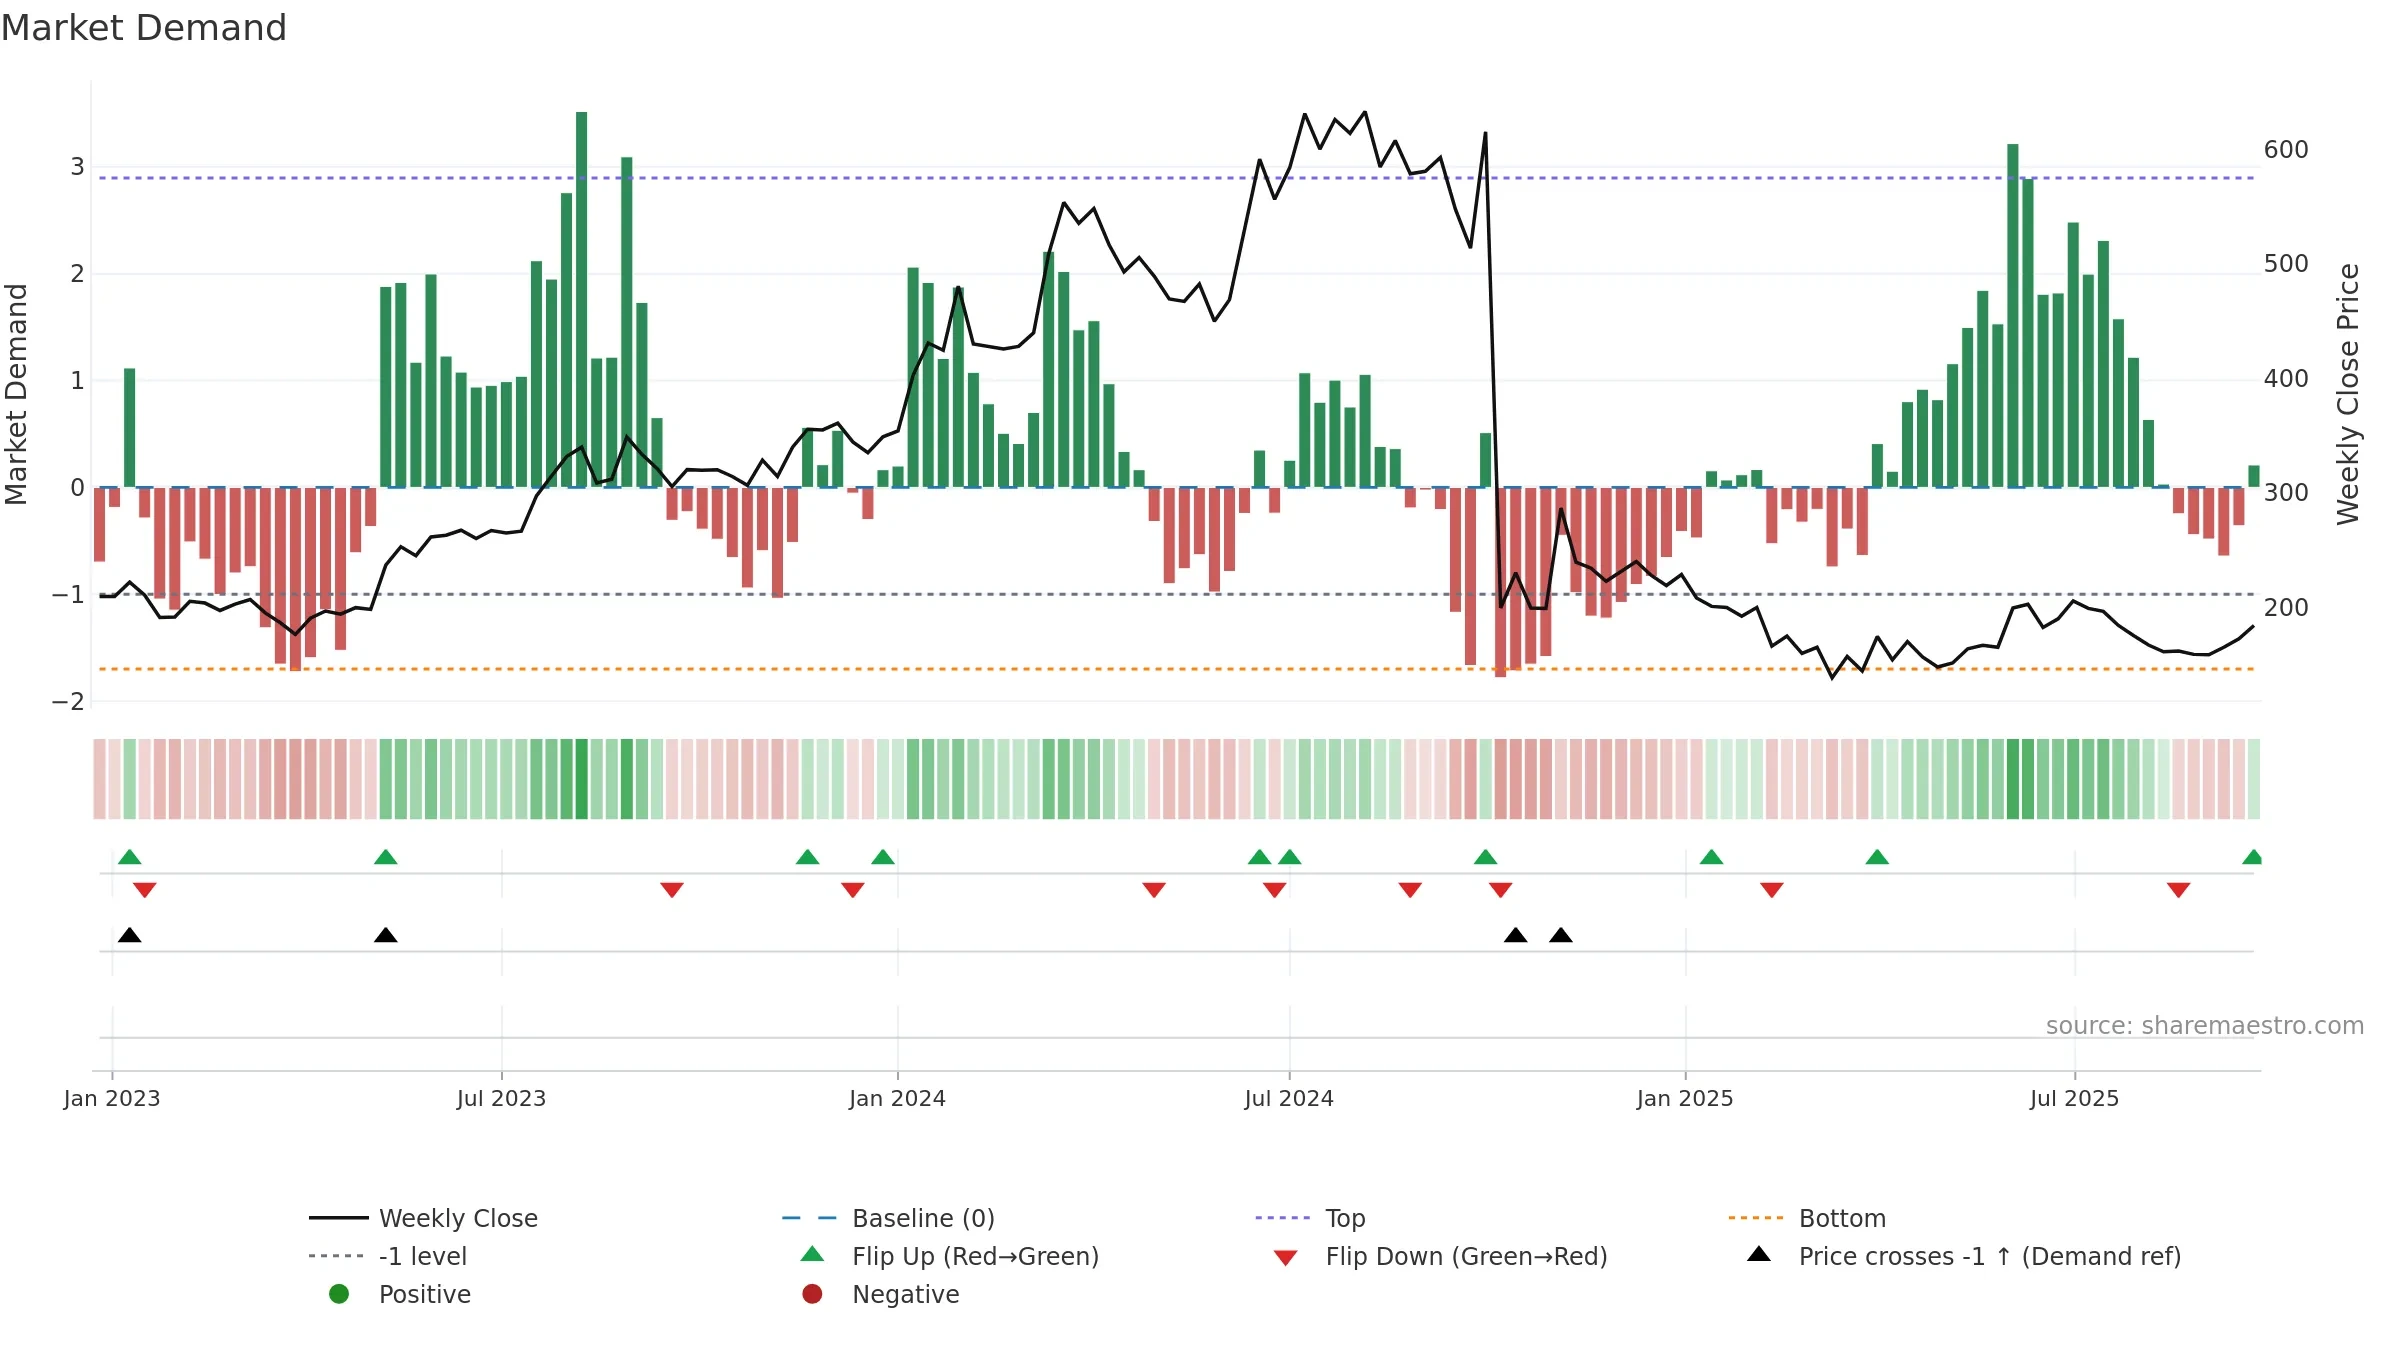Click the tallest green demand bar in 2023
This screenshot has height=1350, width=2400.
click(582, 300)
